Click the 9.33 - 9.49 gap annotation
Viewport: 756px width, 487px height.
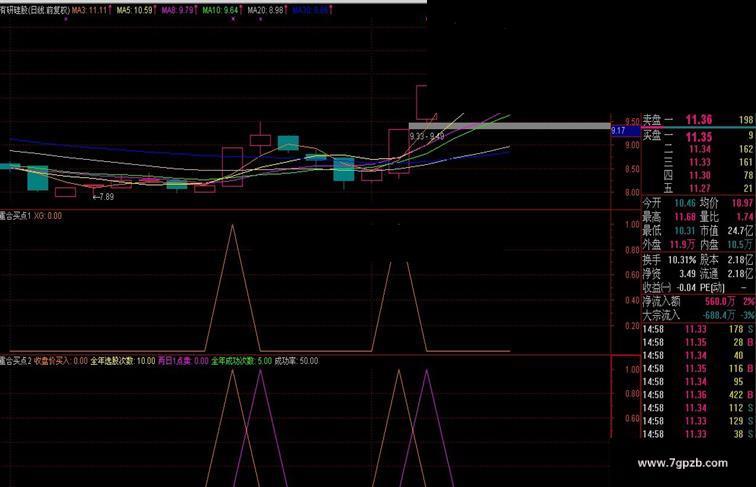pos(427,136)
